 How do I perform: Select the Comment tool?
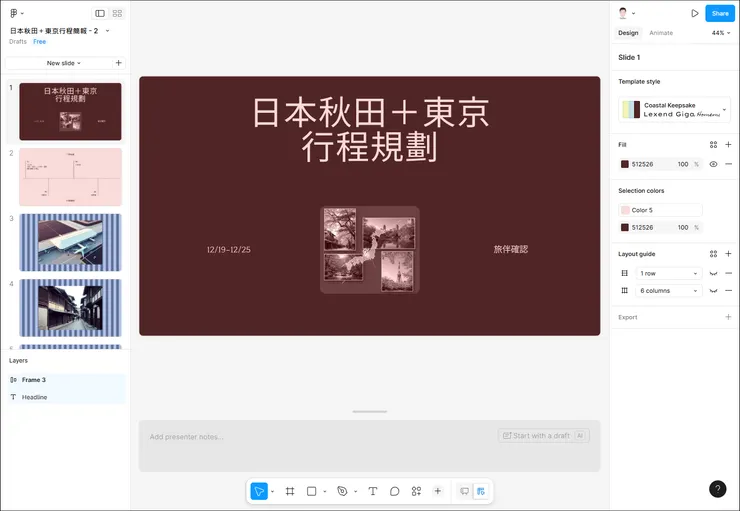395,491
